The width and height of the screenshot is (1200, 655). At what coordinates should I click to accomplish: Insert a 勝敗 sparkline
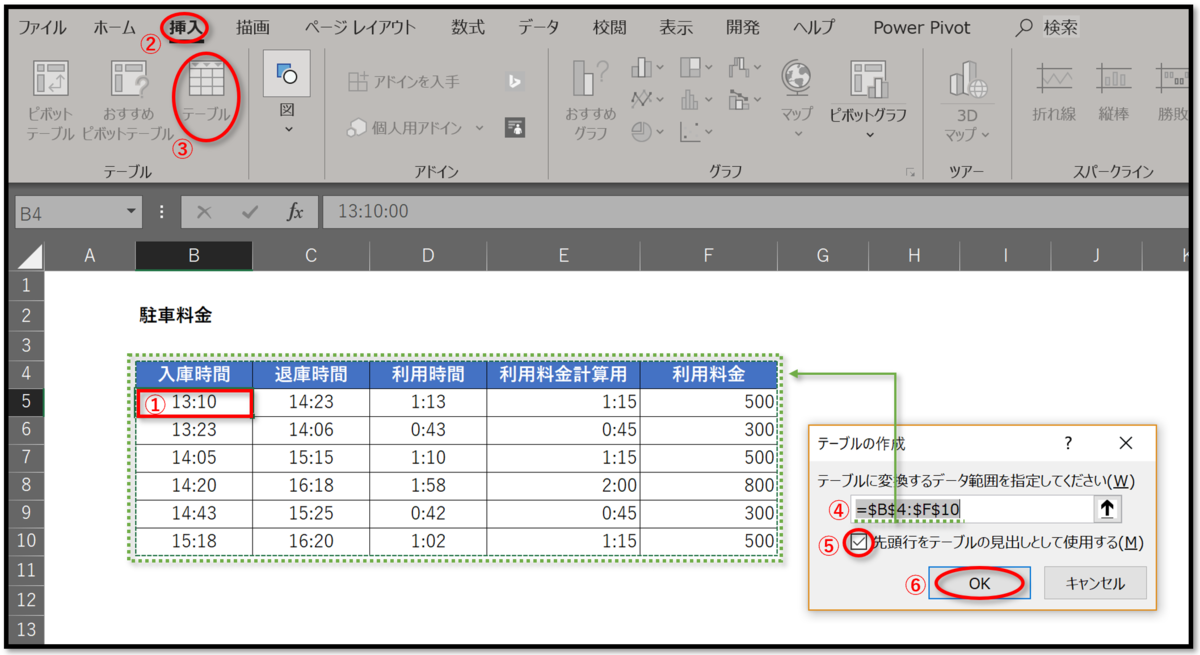click(1173, 92)
